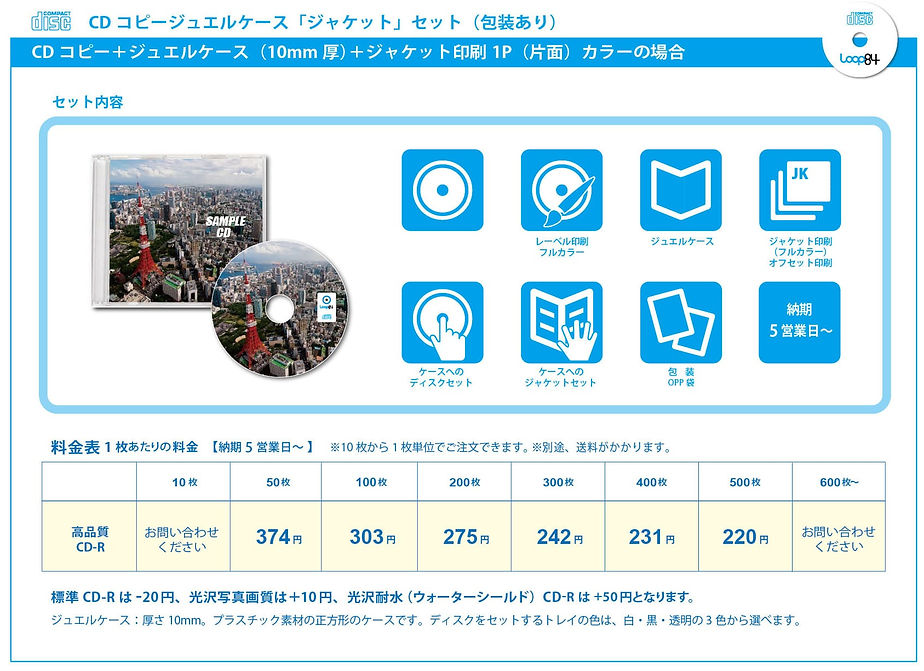Screen dimensions: 924x671
Task: Click the Compact Disc logo beside the title
Action: point(51,21)
